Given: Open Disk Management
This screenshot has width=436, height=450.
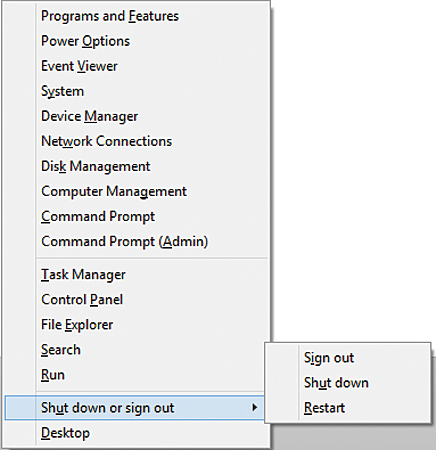Looking at the screenshot, I should pos(96,166).
